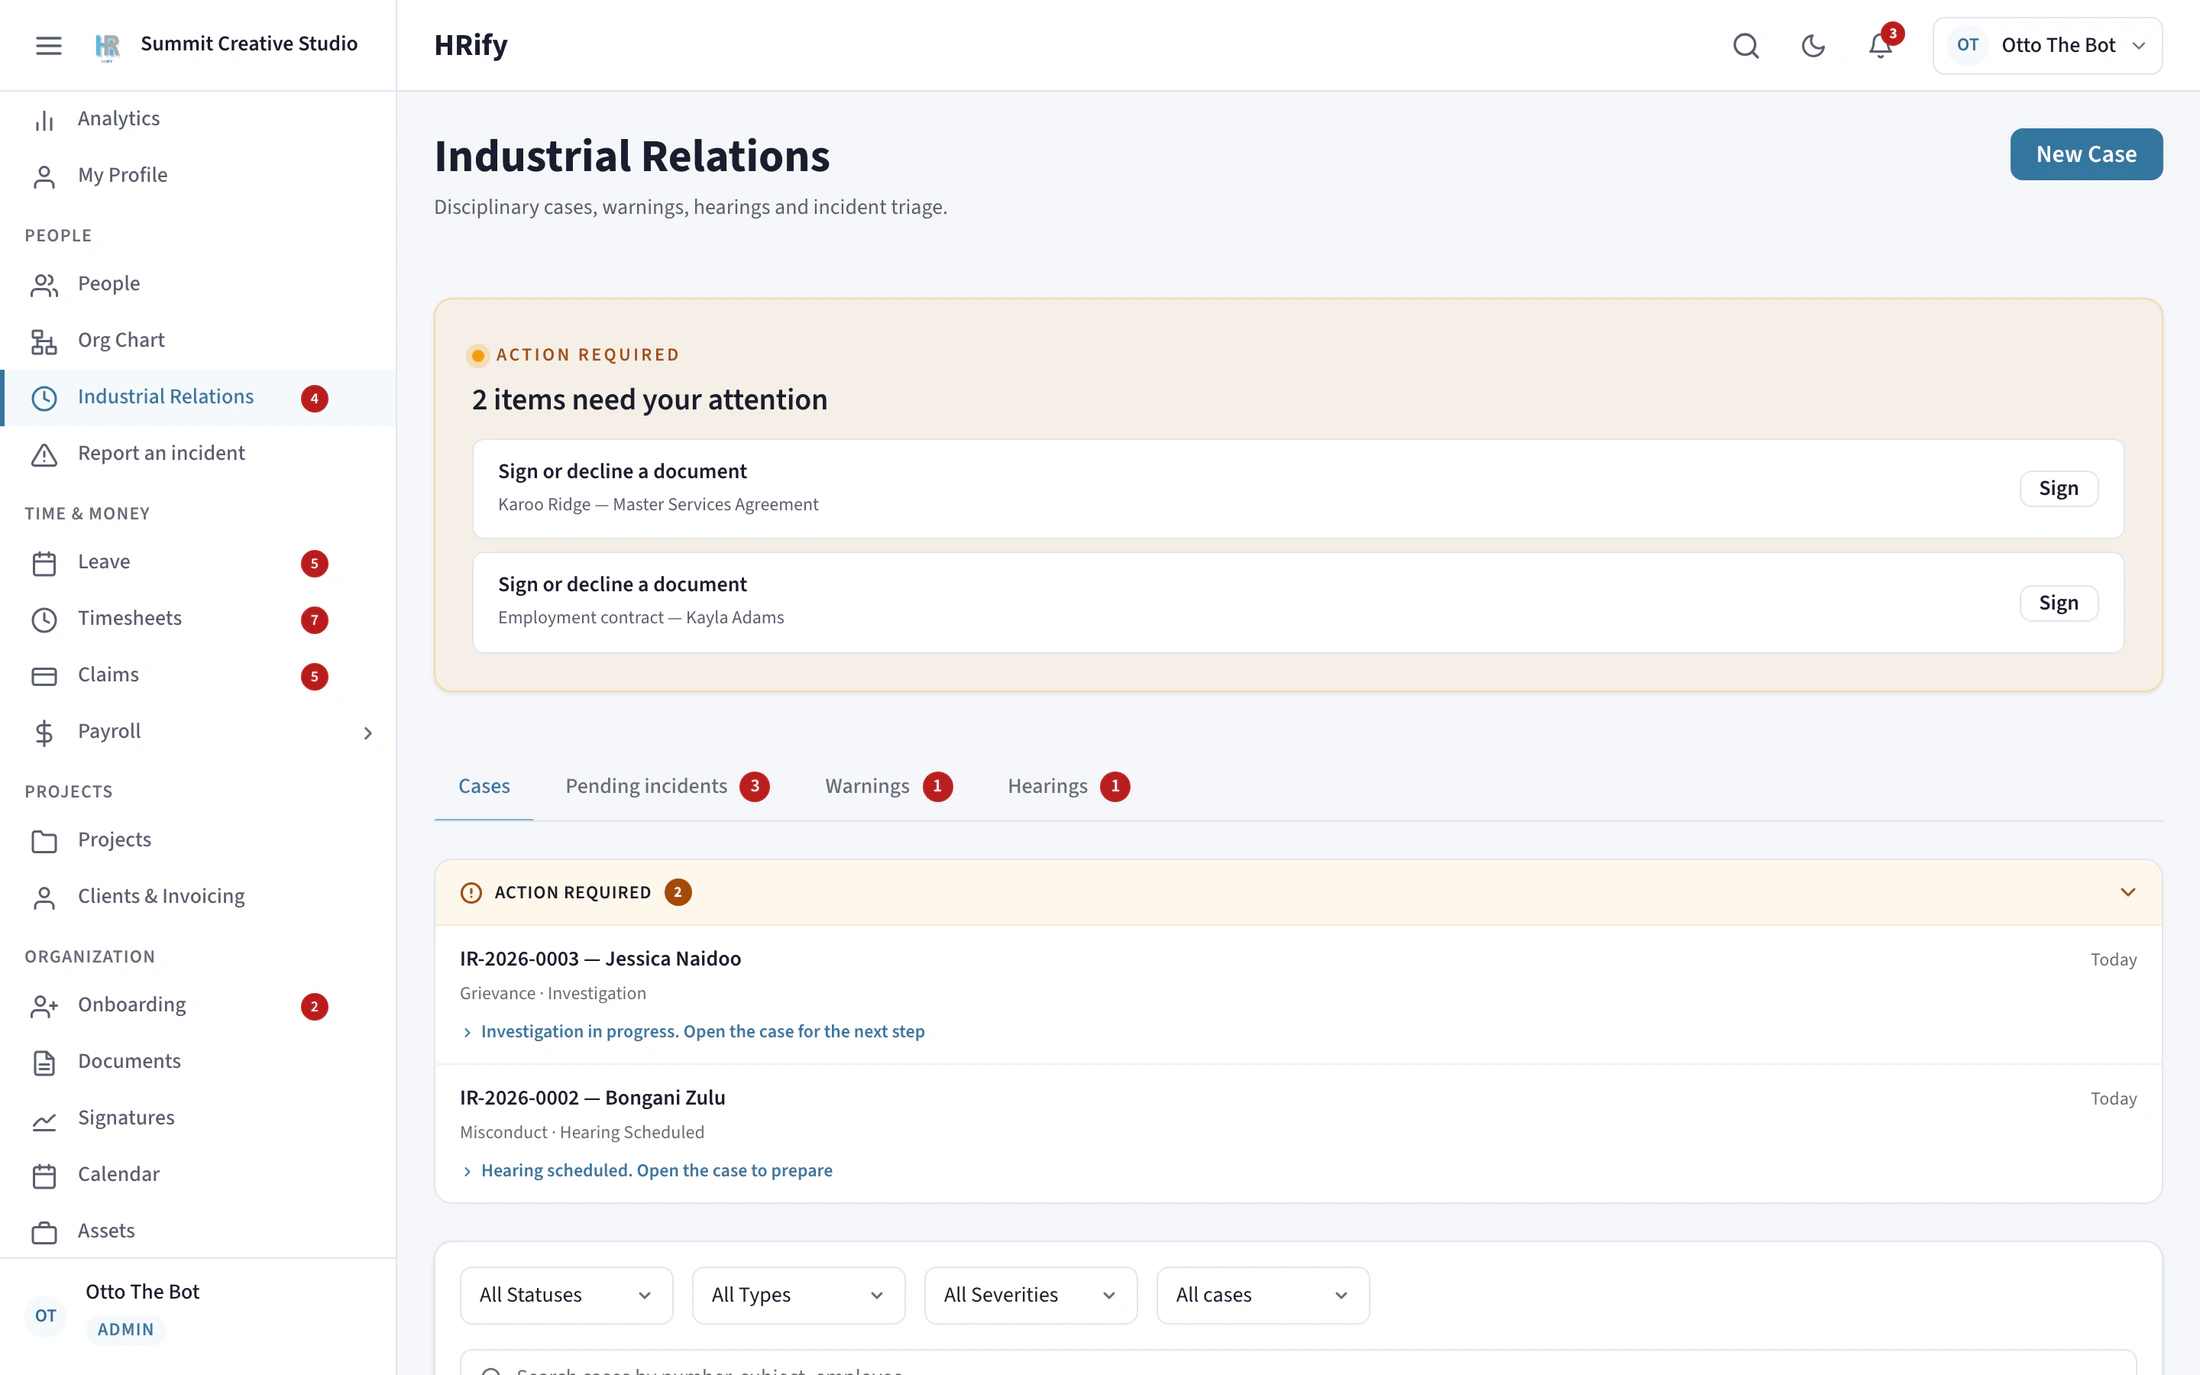Click the People group icon
2200x1375 pixels.
point(44,285)
